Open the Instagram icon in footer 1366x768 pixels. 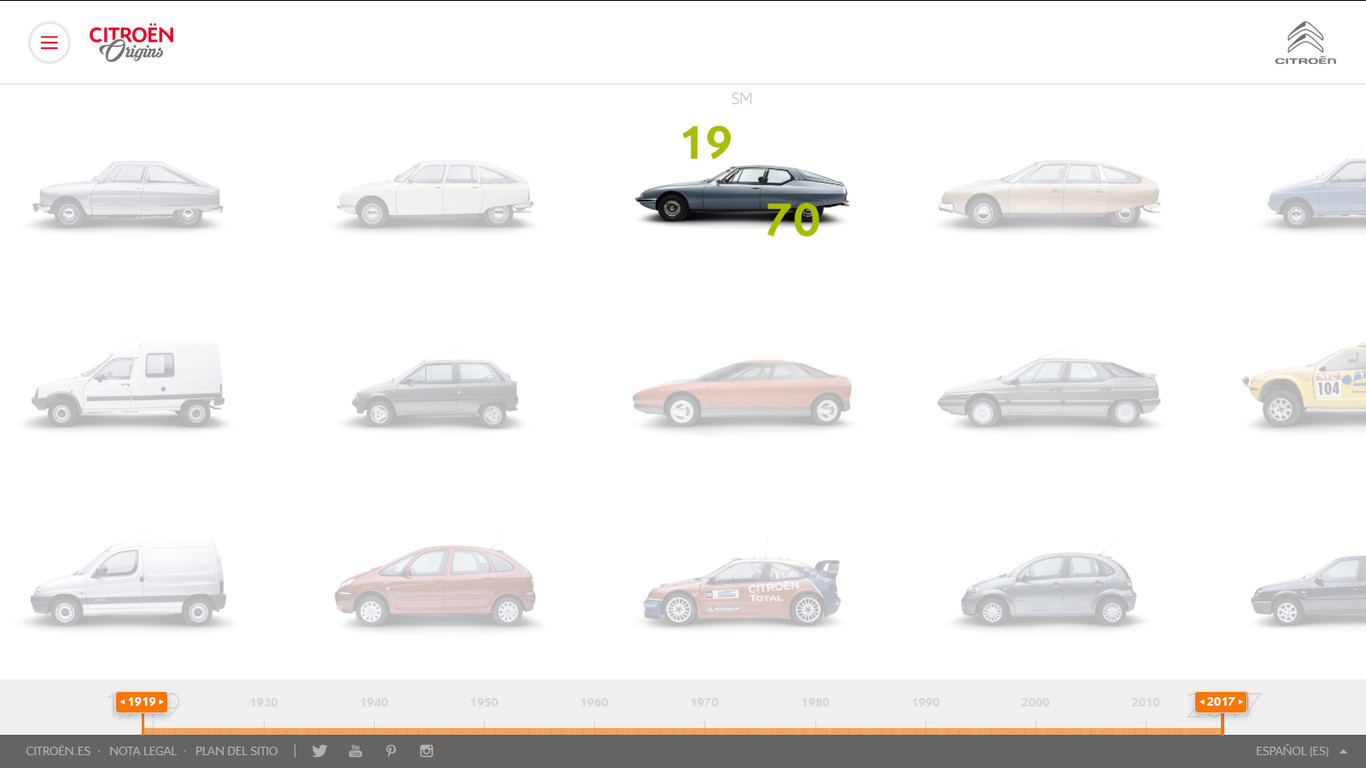point(427,751)
